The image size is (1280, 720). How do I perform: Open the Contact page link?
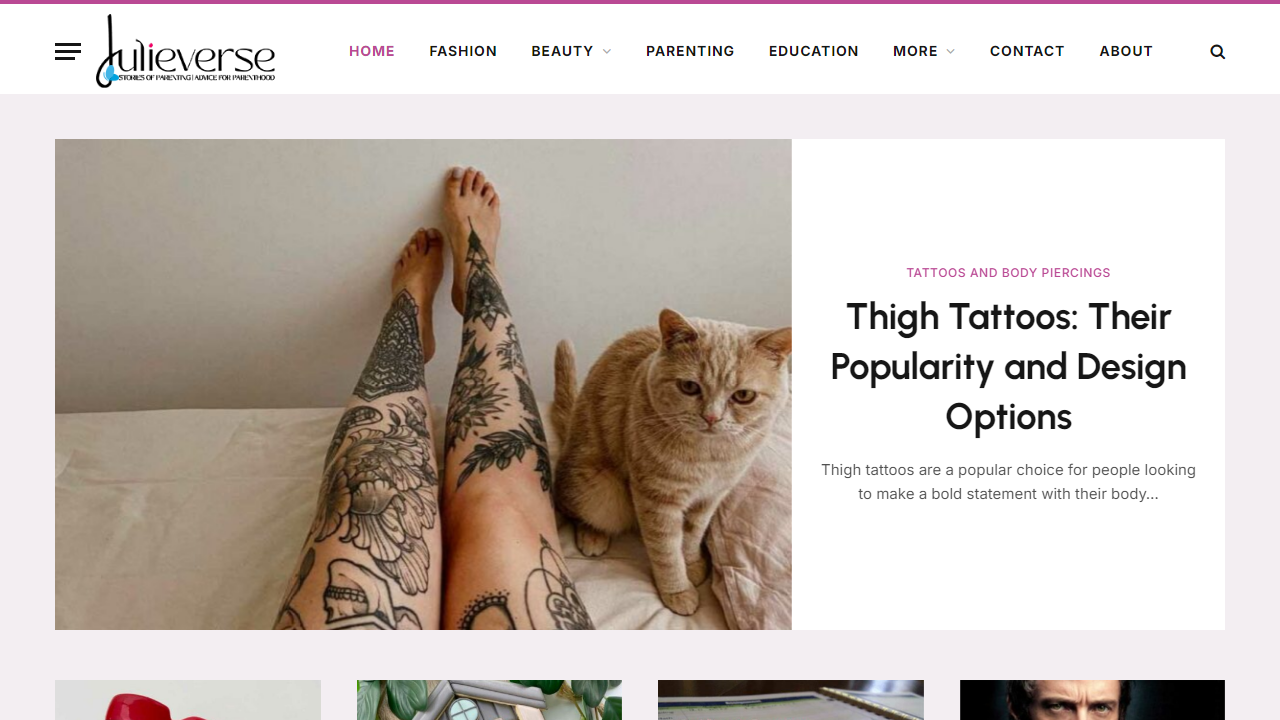click(1027, 51)
